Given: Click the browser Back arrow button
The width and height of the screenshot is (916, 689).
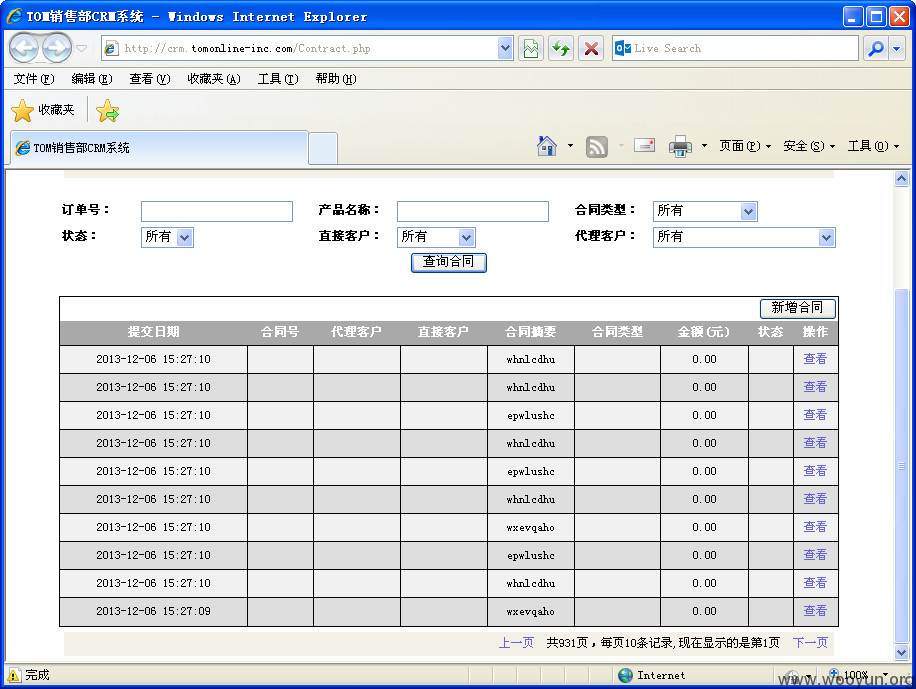Looking at the screenshot, I should click(x=24, y=48).
